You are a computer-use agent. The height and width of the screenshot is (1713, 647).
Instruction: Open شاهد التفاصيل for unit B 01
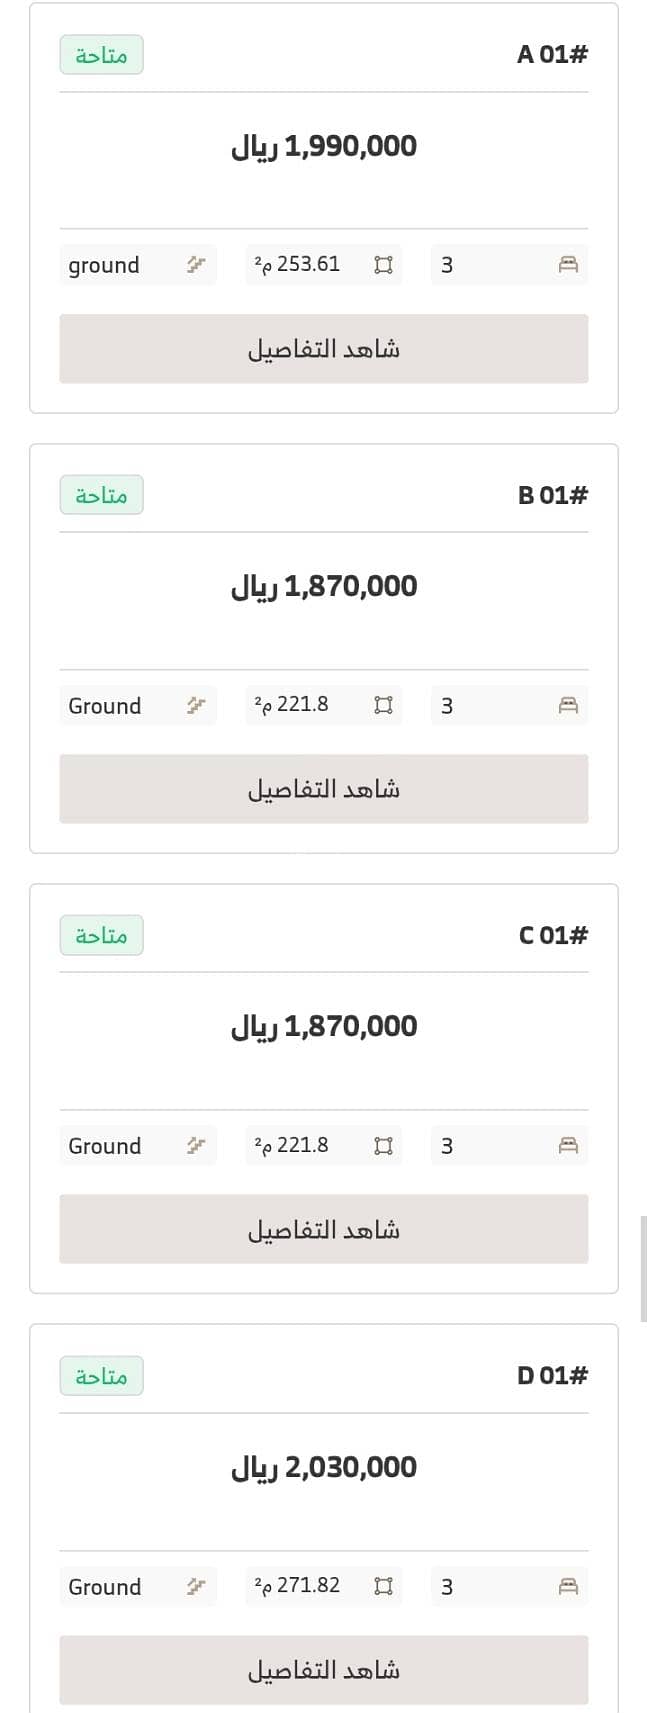pos(324,789)
